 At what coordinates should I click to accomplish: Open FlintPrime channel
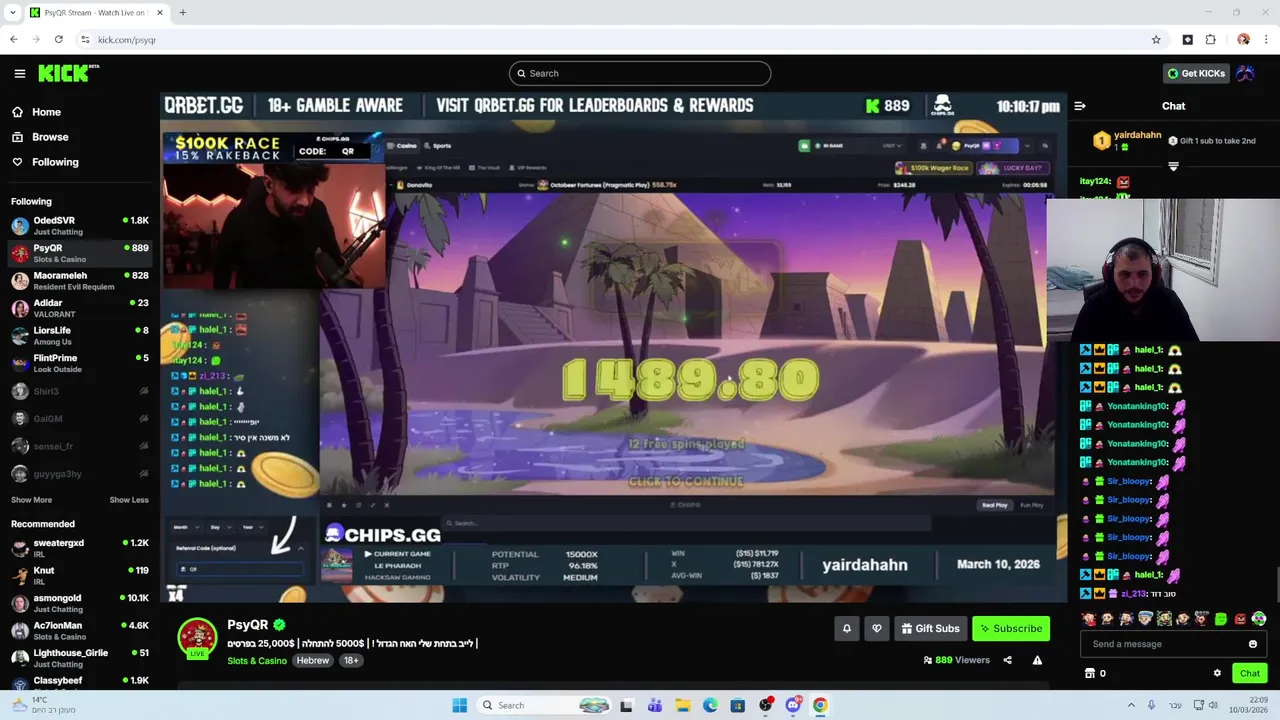pyautogui.click(x=80, y=363)
